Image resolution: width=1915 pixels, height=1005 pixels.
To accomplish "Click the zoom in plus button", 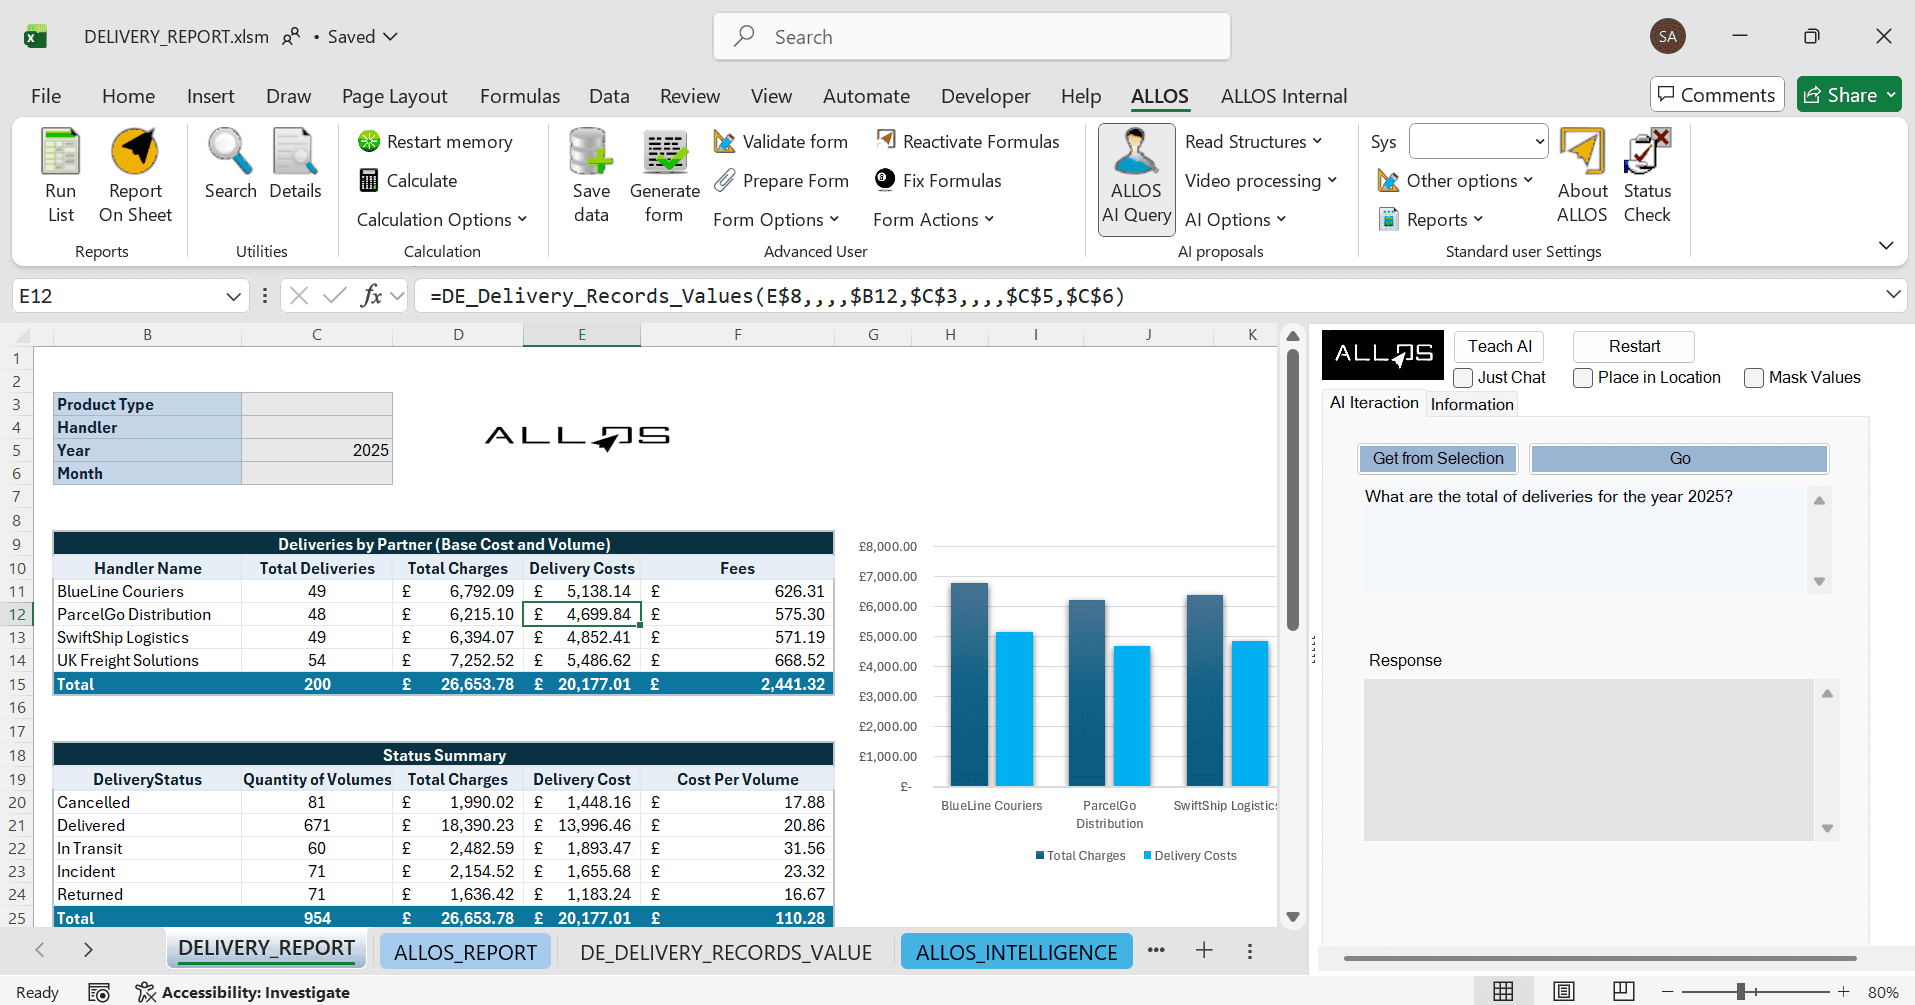I will [x=1843, y=991].
